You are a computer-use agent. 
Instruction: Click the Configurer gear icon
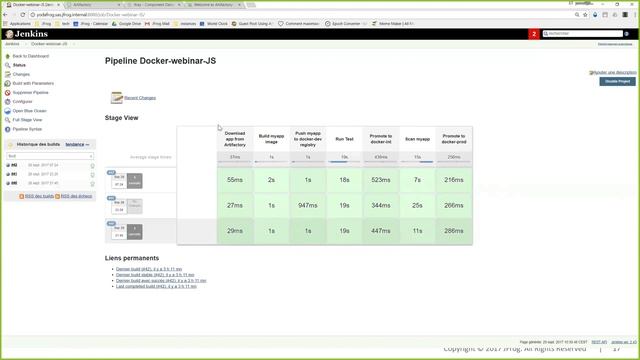click(7, 102)
